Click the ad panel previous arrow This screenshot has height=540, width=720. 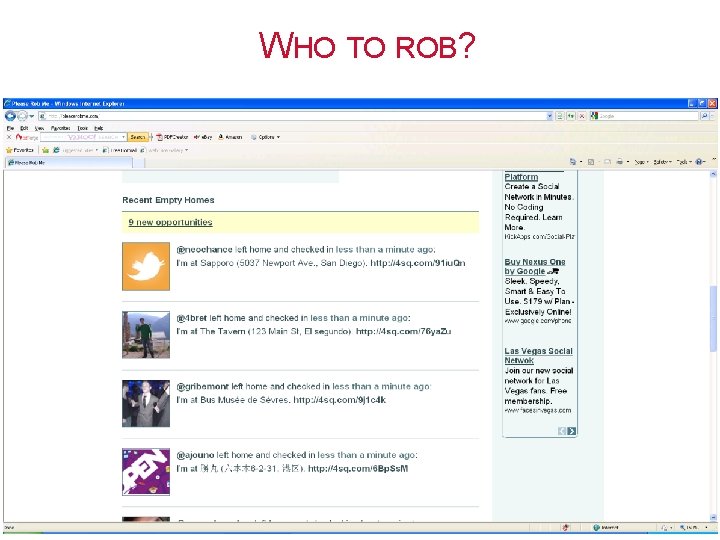pyautogui.click(x=562, y=431)
